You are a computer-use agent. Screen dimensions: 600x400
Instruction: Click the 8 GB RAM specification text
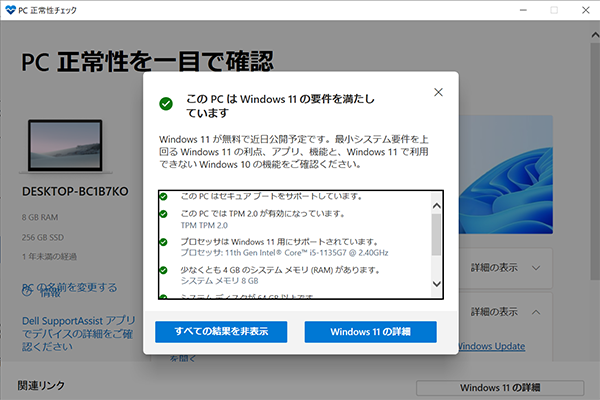coord(40,217)
